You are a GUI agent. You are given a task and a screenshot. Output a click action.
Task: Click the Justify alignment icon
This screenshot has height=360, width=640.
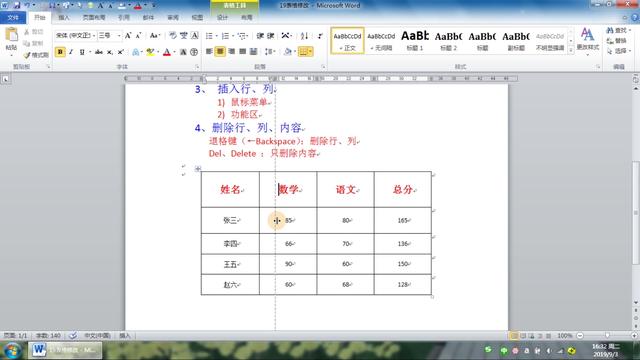tap(242, 51)
